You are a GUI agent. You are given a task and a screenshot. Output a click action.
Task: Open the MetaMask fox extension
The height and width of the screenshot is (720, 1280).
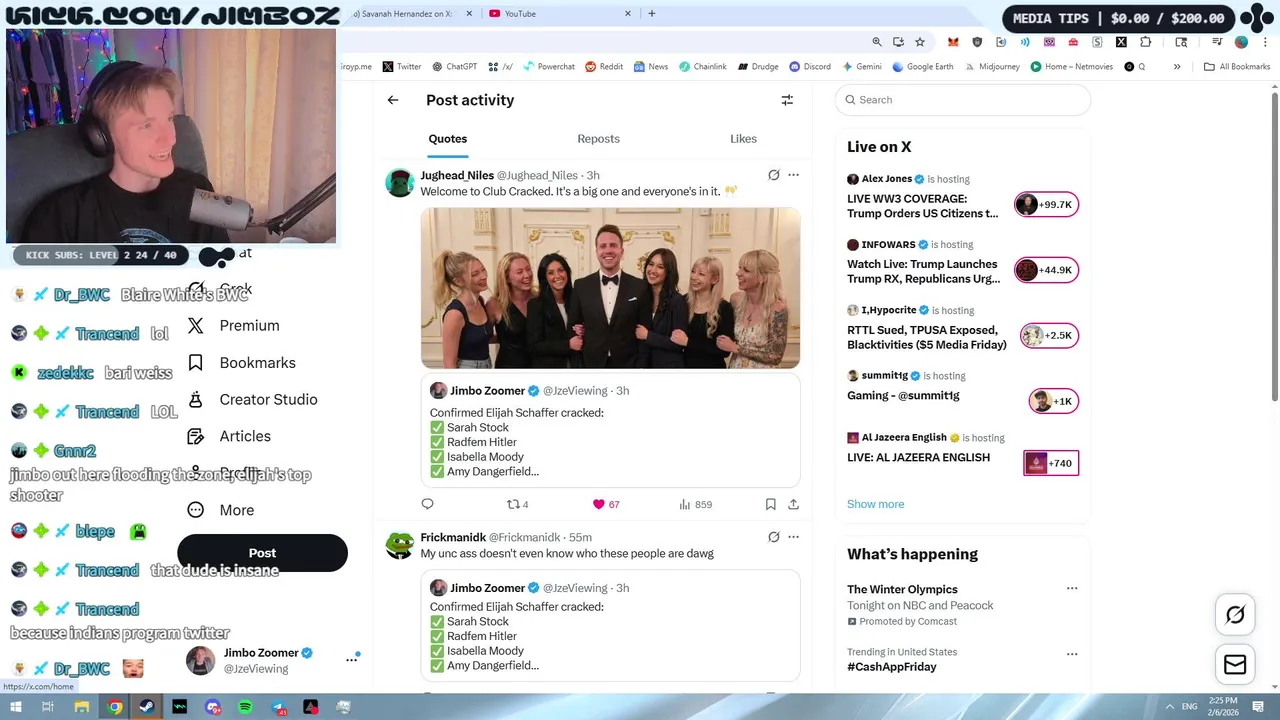coord(953,42)
